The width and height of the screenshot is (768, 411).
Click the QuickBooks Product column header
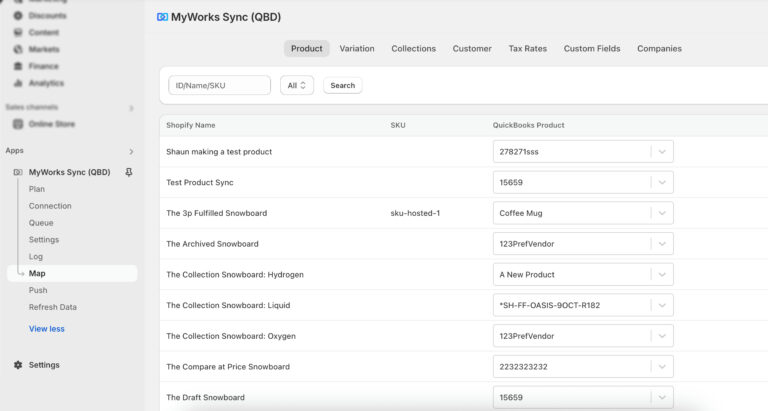coord(528,125)
